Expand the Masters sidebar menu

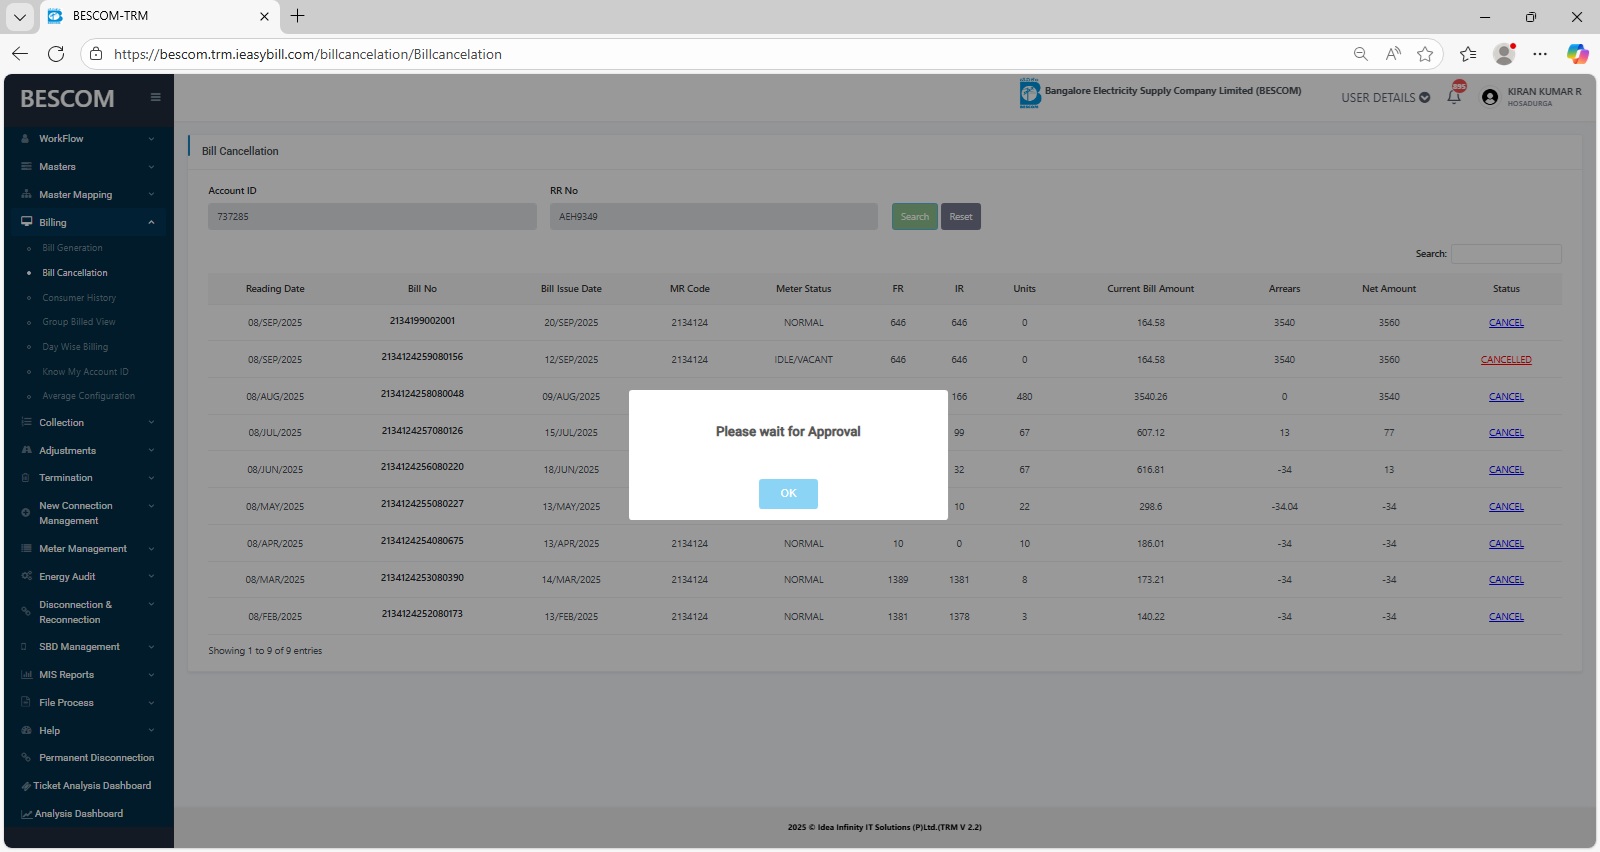[x=88, y=167]
